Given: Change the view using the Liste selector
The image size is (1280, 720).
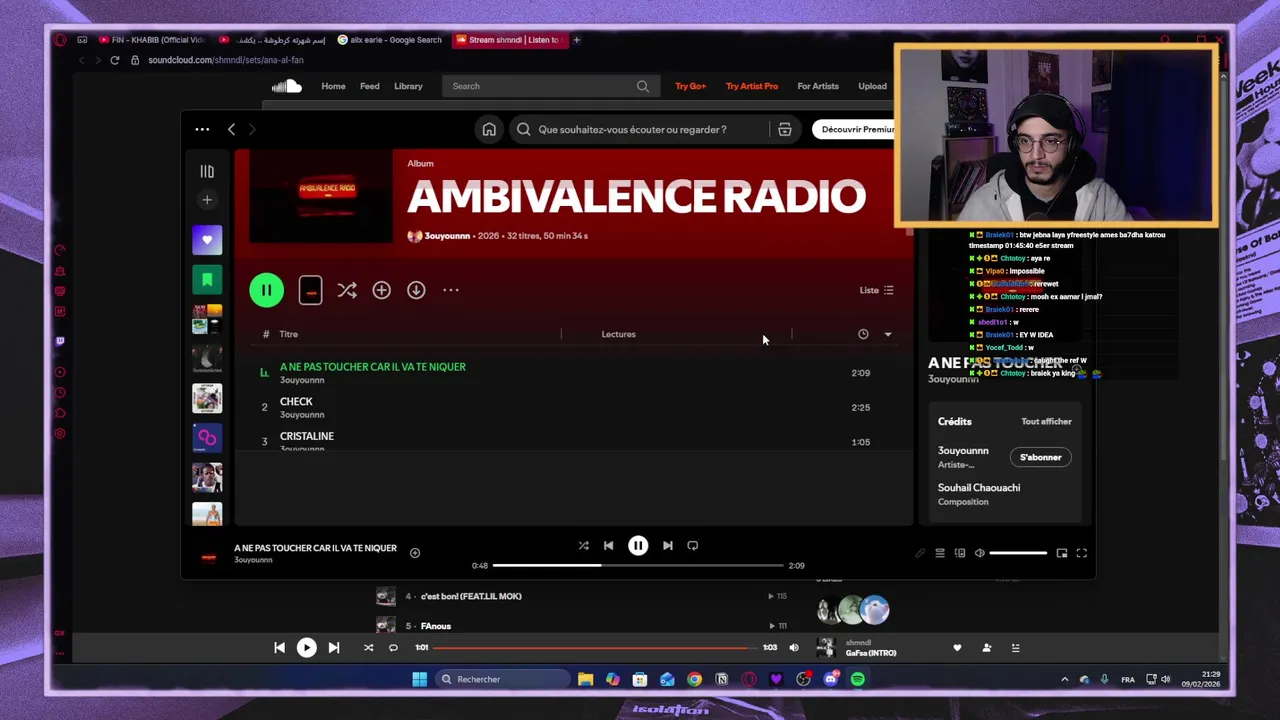Looking at the screenshot, I should point(877,290).
